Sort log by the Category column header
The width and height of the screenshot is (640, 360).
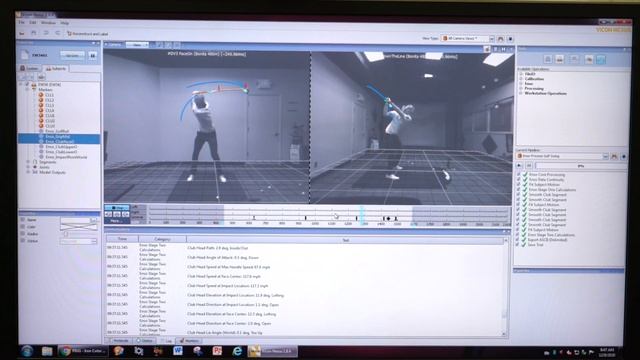point(162,239)
